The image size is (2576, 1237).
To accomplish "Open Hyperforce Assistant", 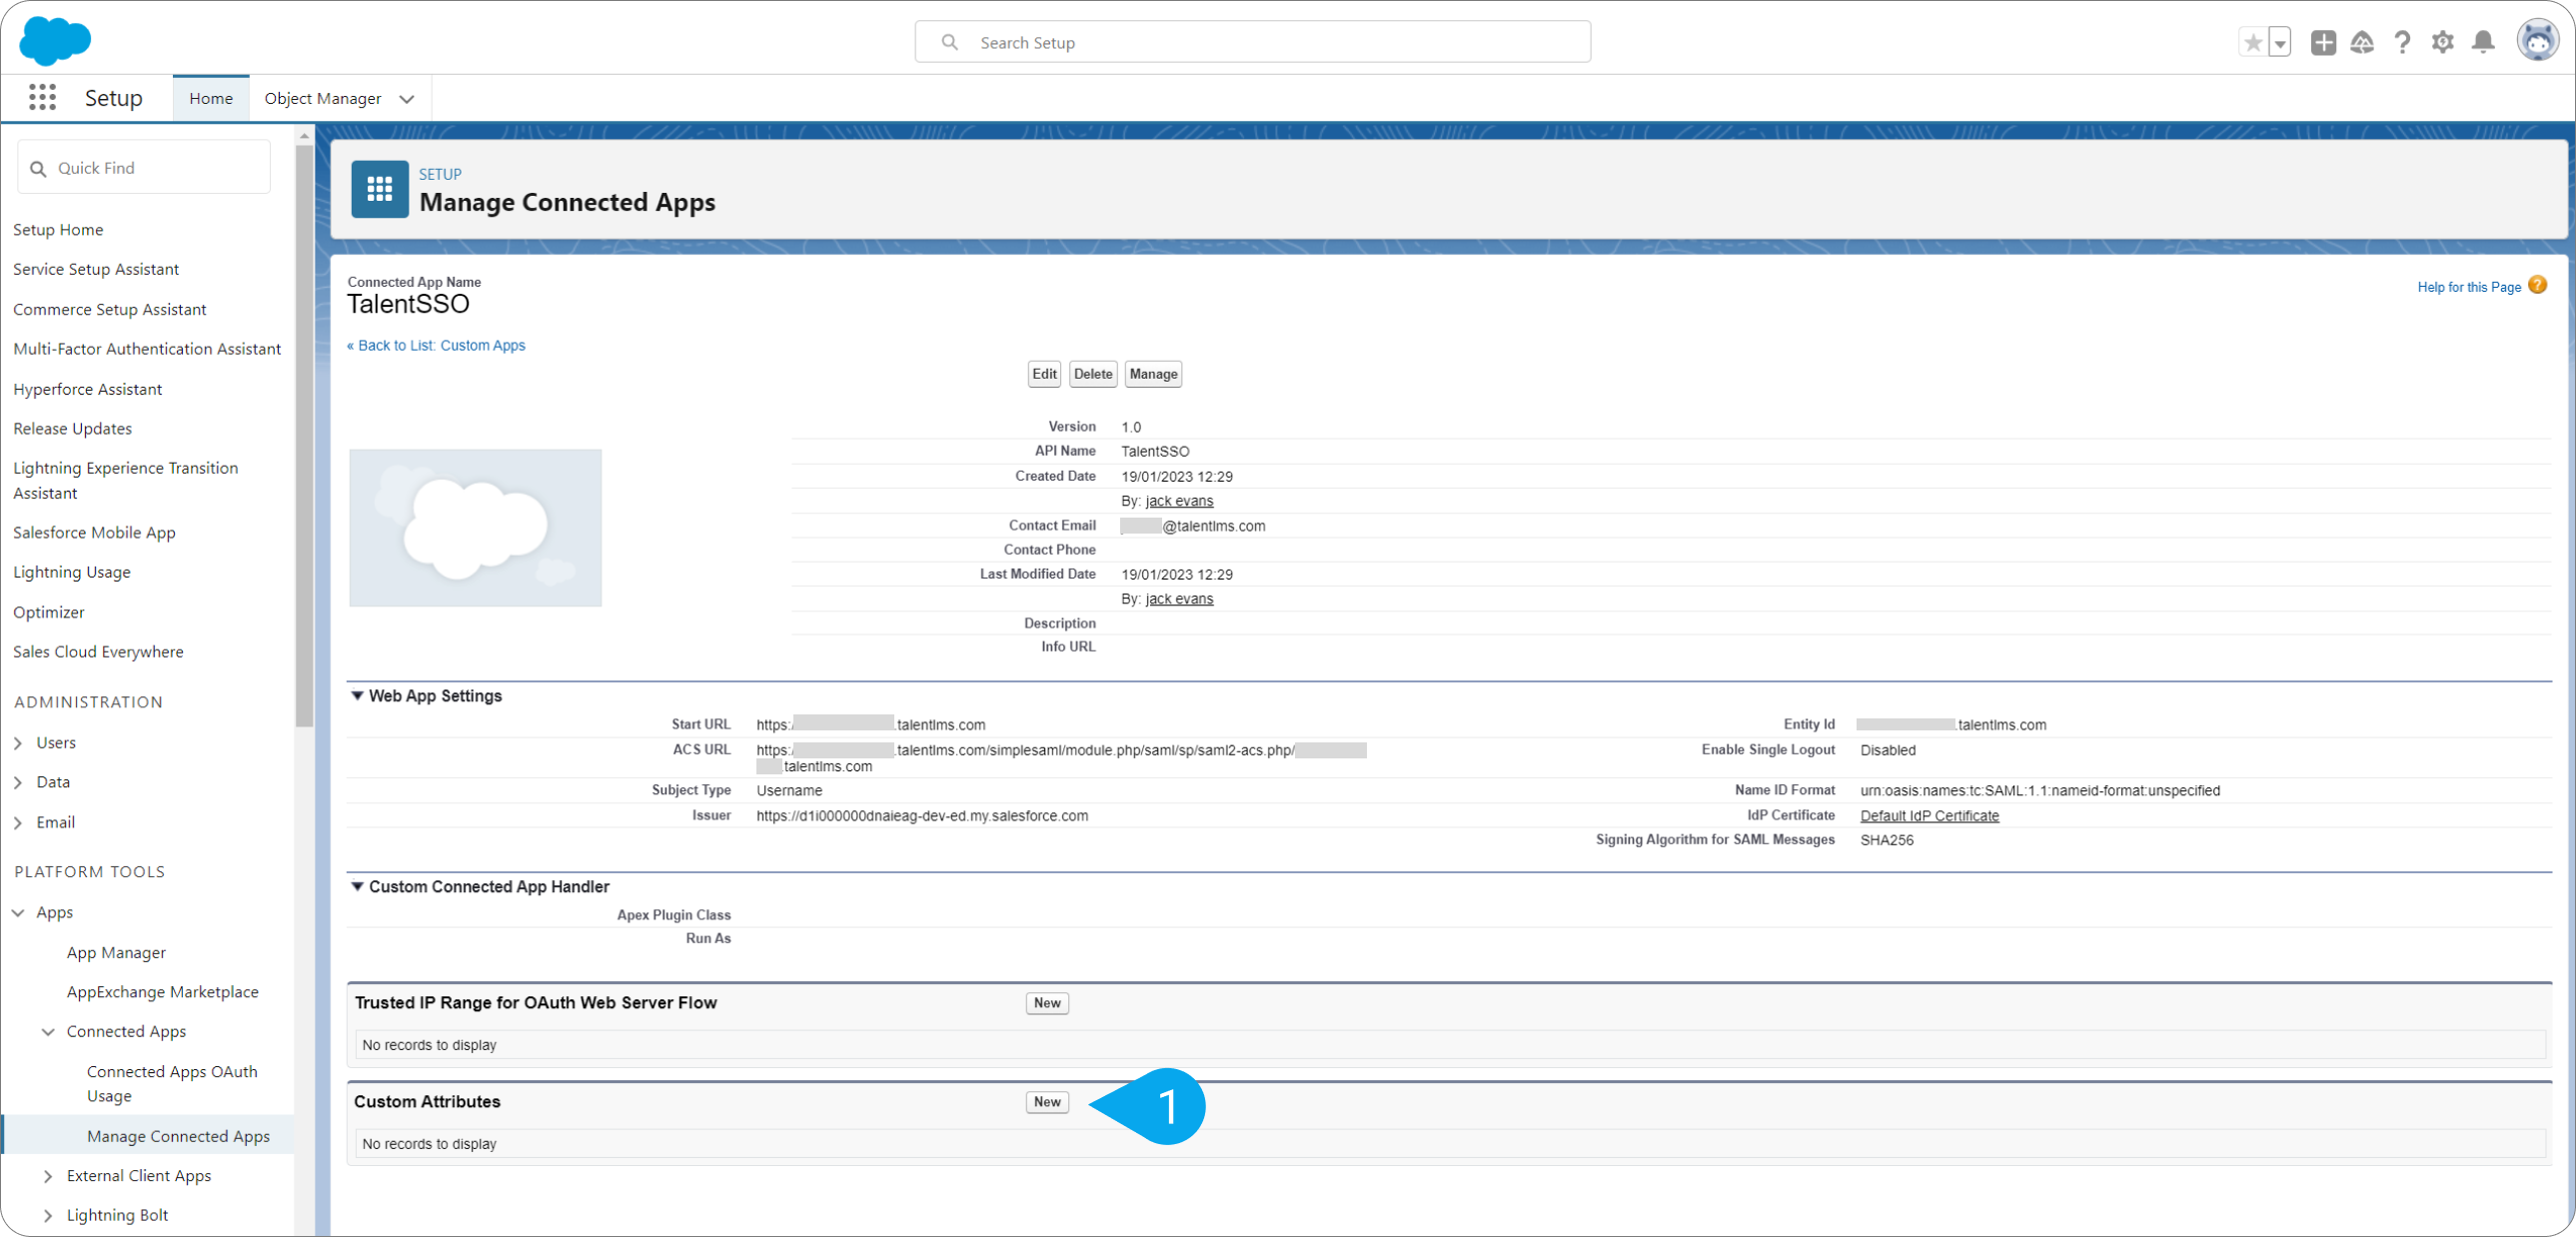I will pyautogui.click(x=87, y=389).
